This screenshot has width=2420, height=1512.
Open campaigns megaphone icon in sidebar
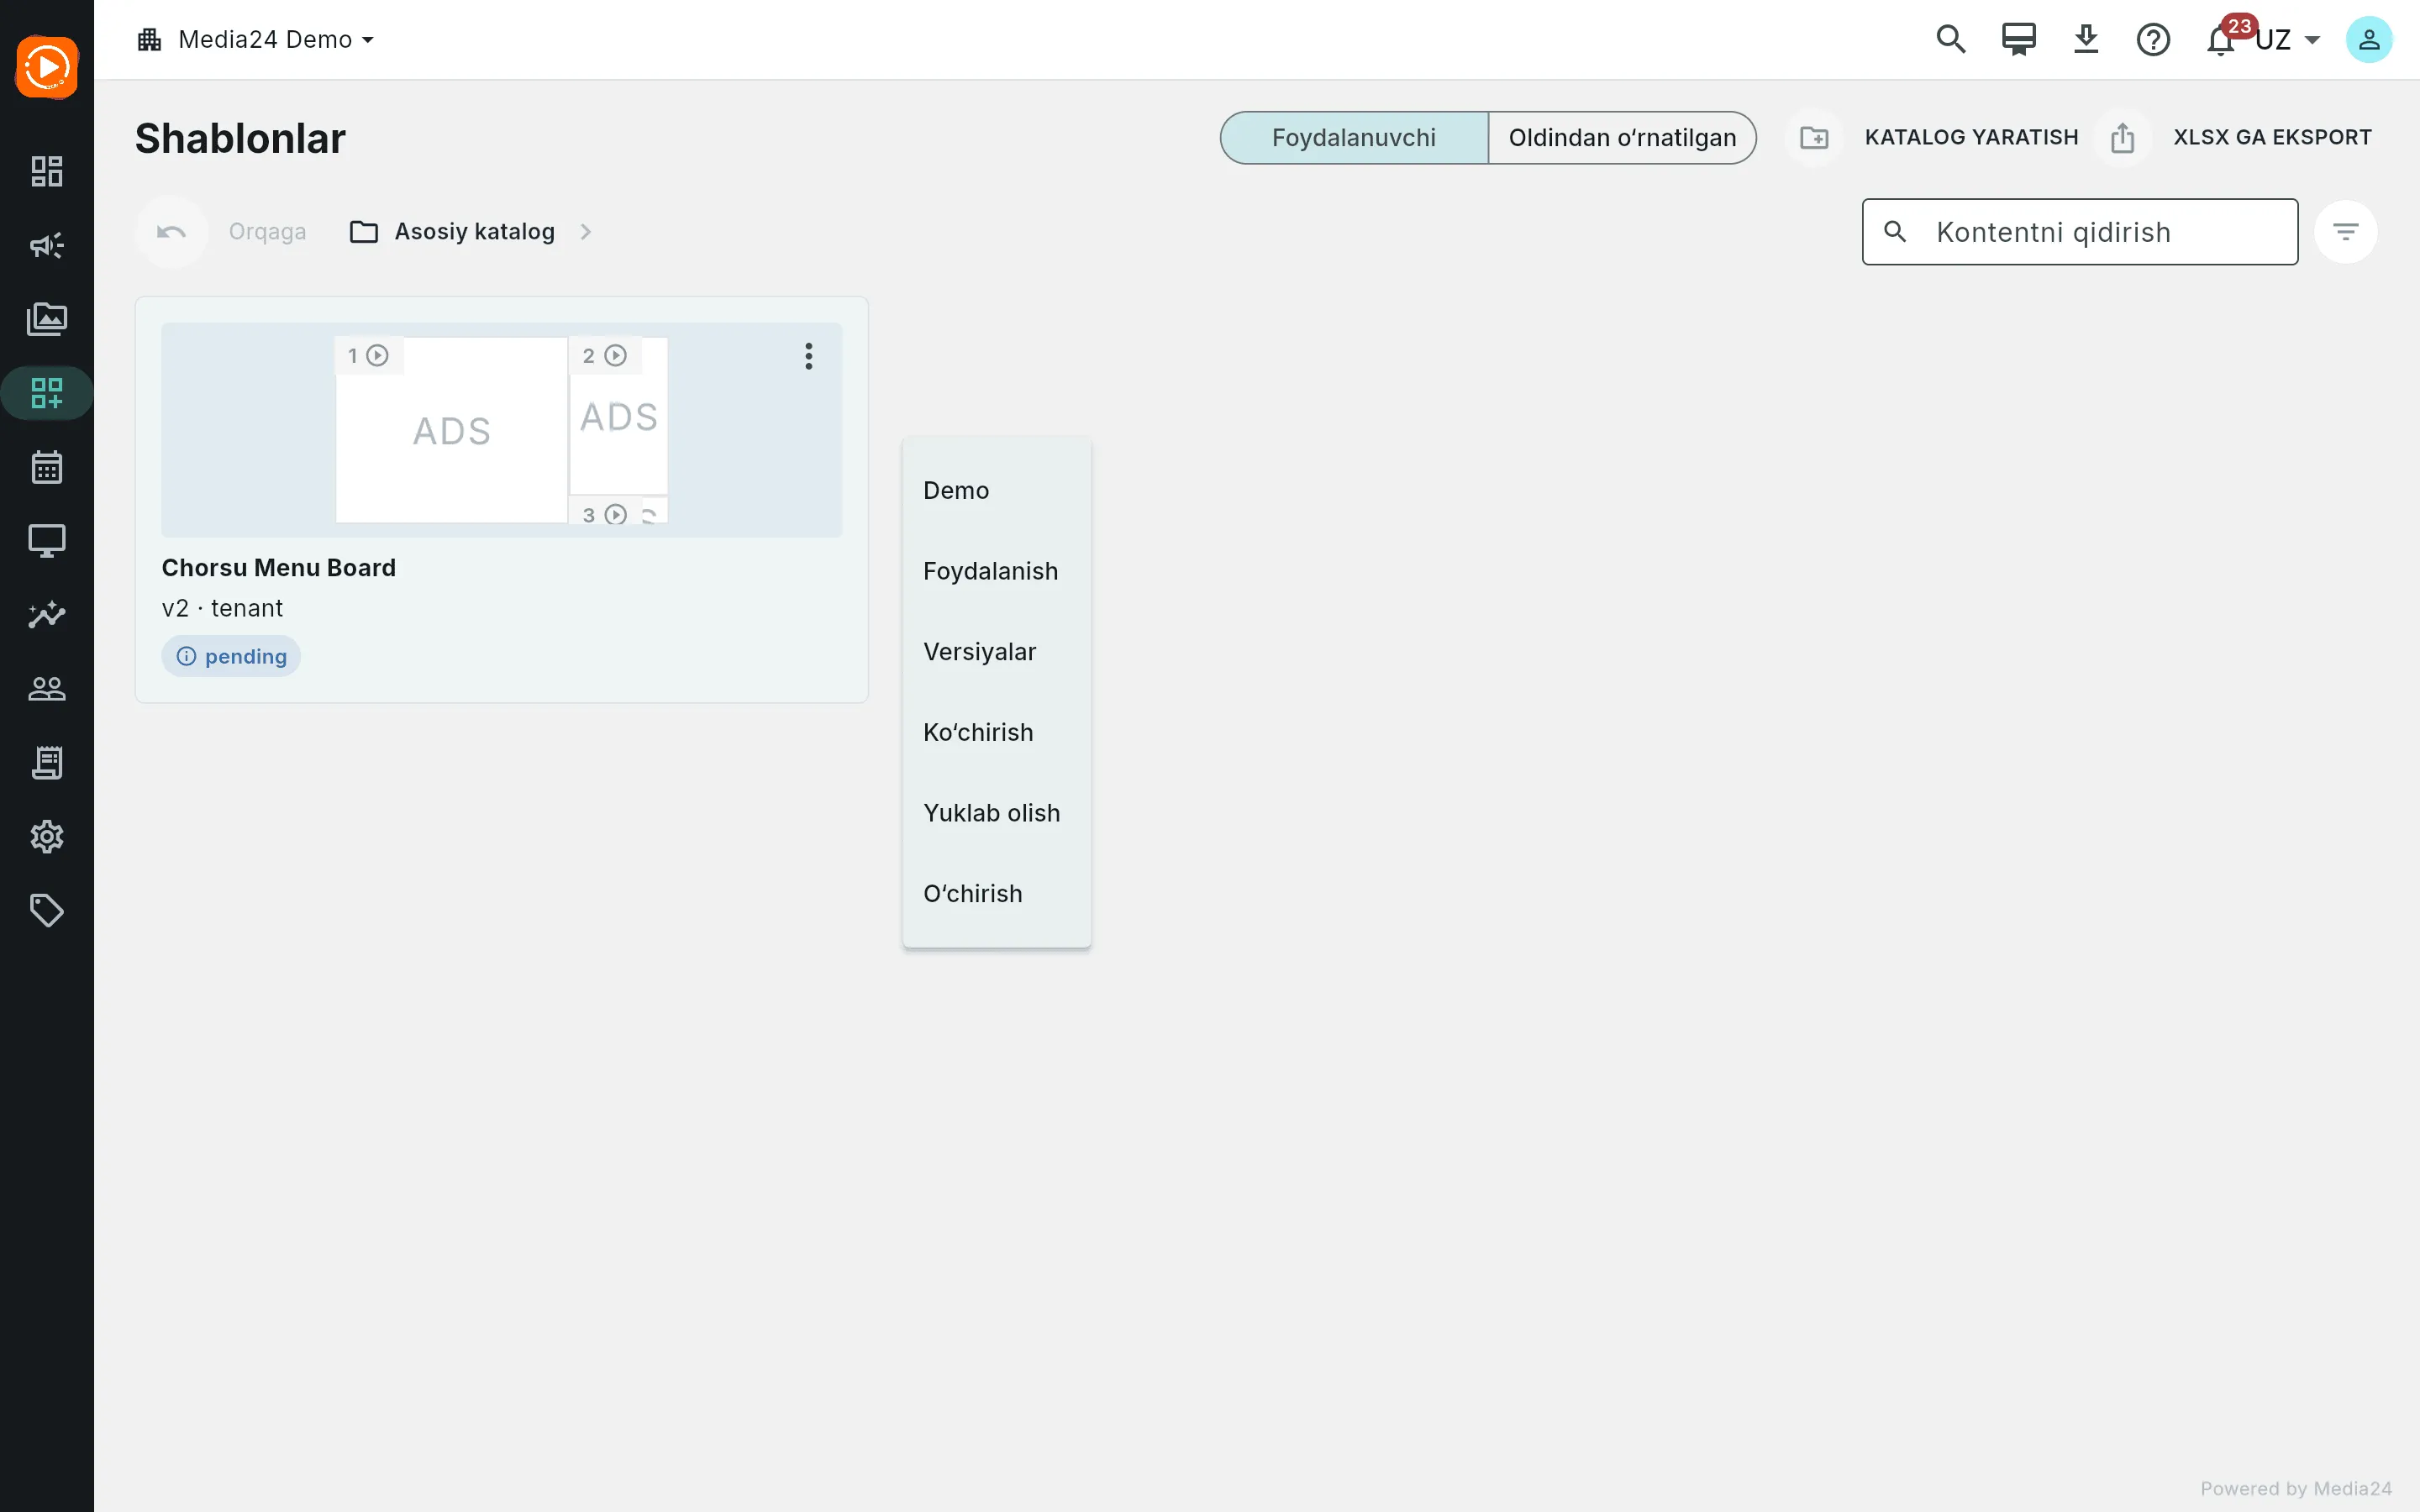point(46,245)
